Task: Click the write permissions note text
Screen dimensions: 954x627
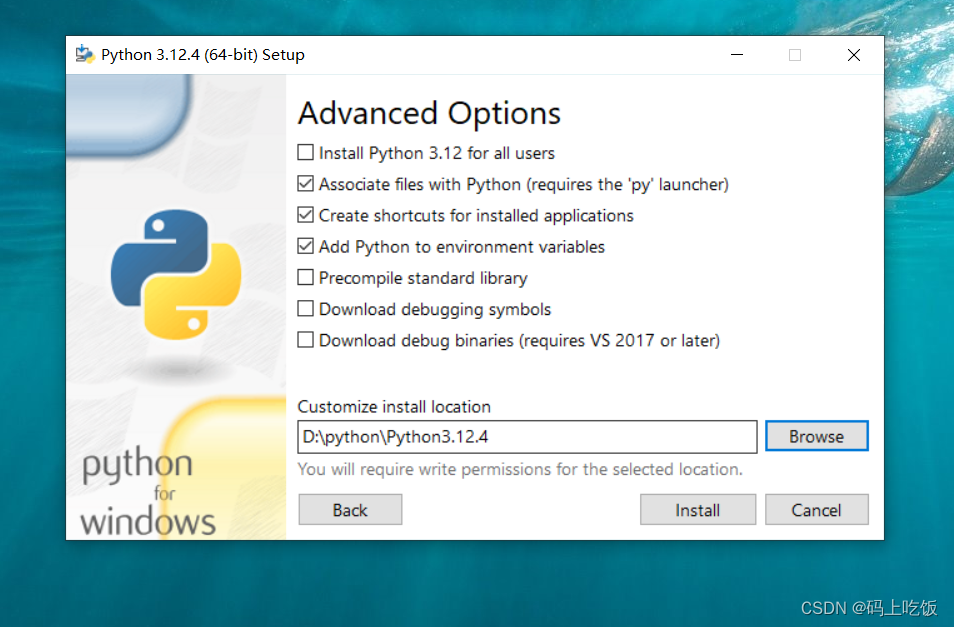Action: 520,469
